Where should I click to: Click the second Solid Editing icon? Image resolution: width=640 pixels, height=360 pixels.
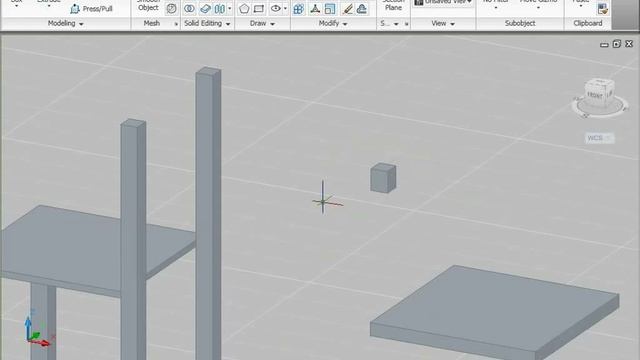tap(205, 9)
